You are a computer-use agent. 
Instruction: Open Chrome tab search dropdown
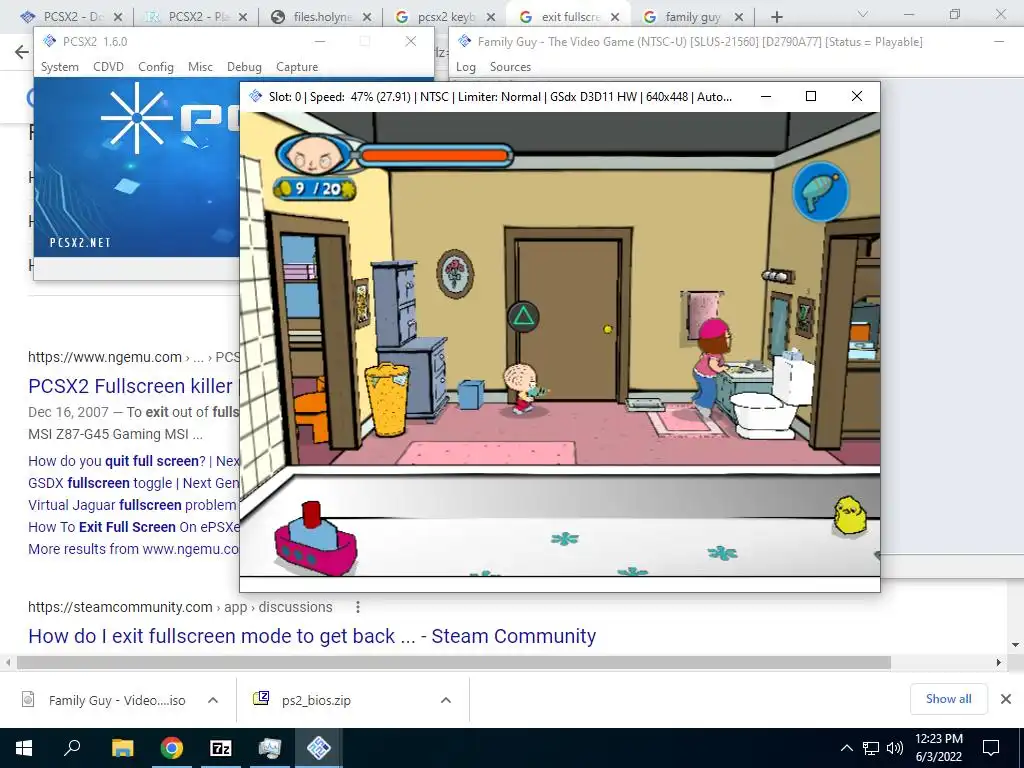pyautogui.click(x=862, y=14)
